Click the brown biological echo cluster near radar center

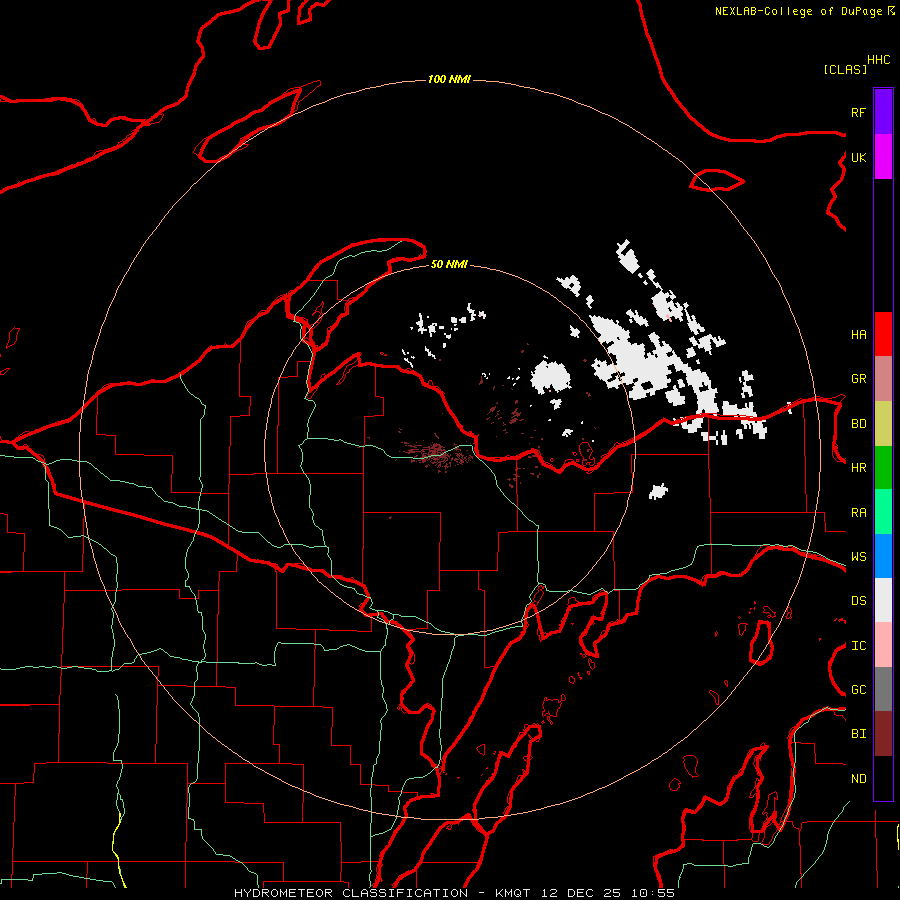tap(436, 452)
